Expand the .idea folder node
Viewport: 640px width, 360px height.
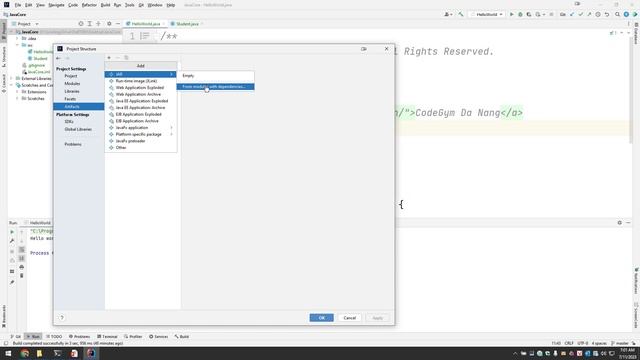pos(18,38)
